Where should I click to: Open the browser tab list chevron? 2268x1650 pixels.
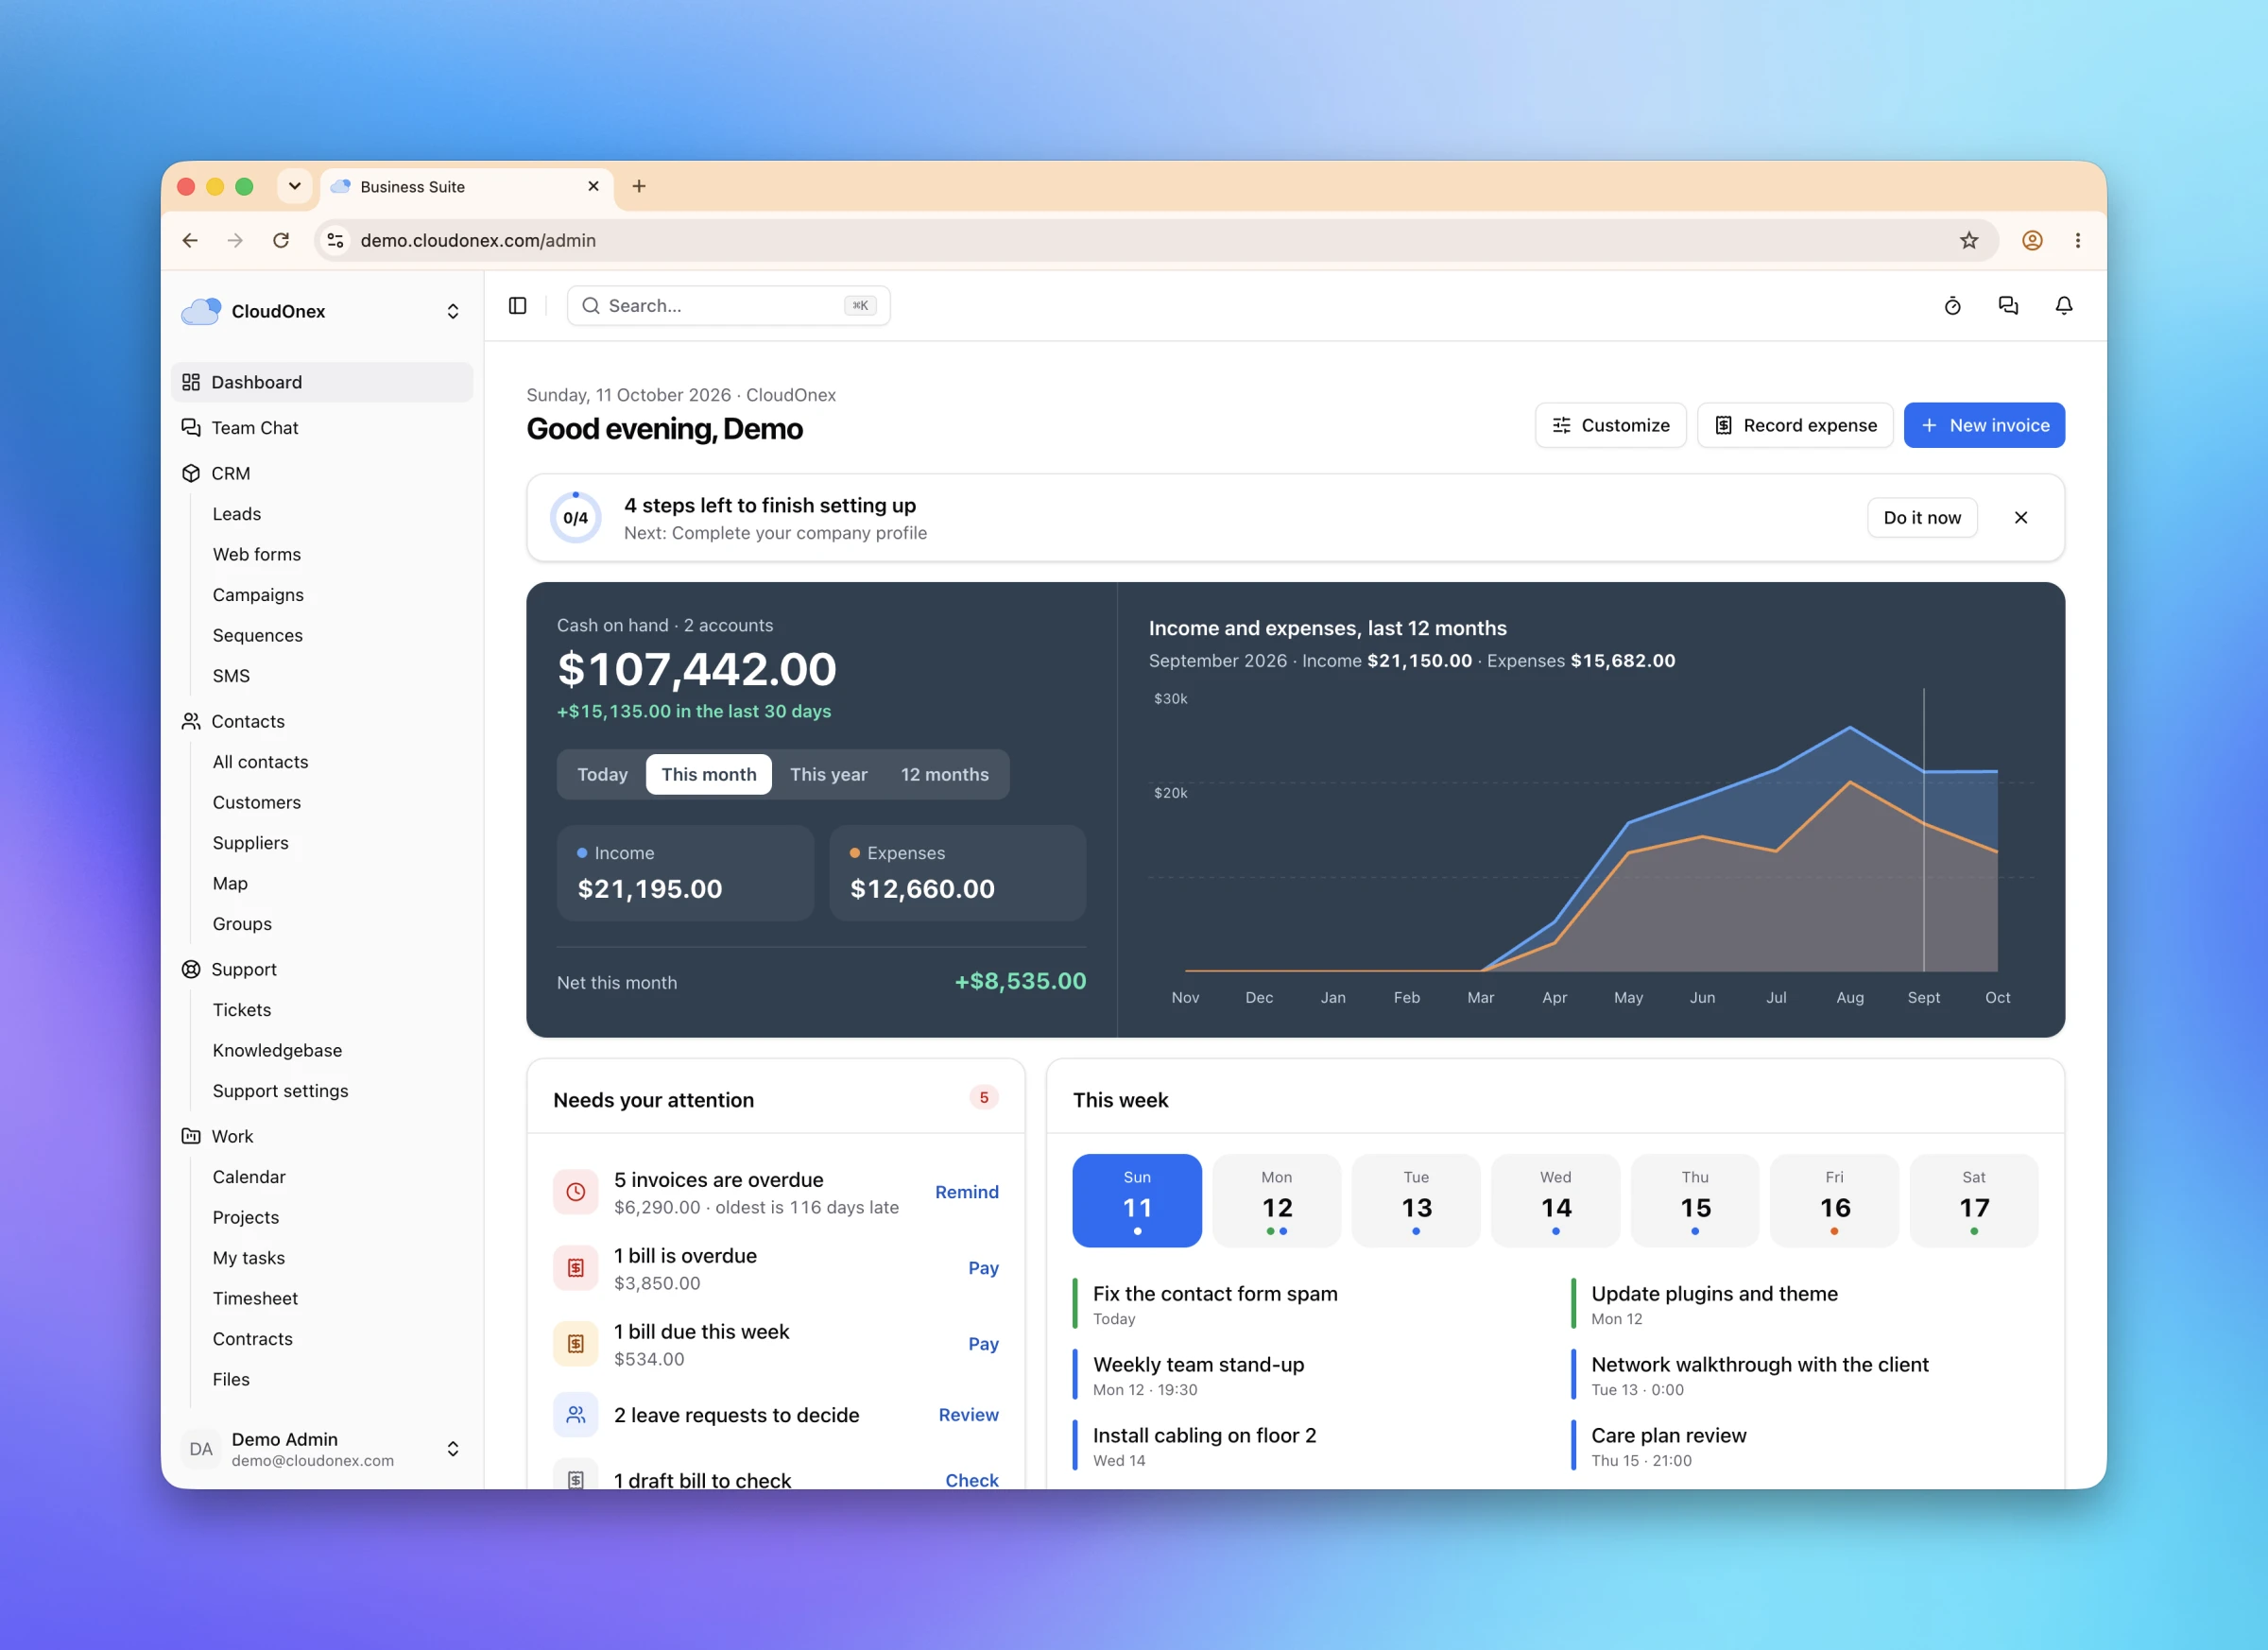pyautogui.click(x=295, y=186)
